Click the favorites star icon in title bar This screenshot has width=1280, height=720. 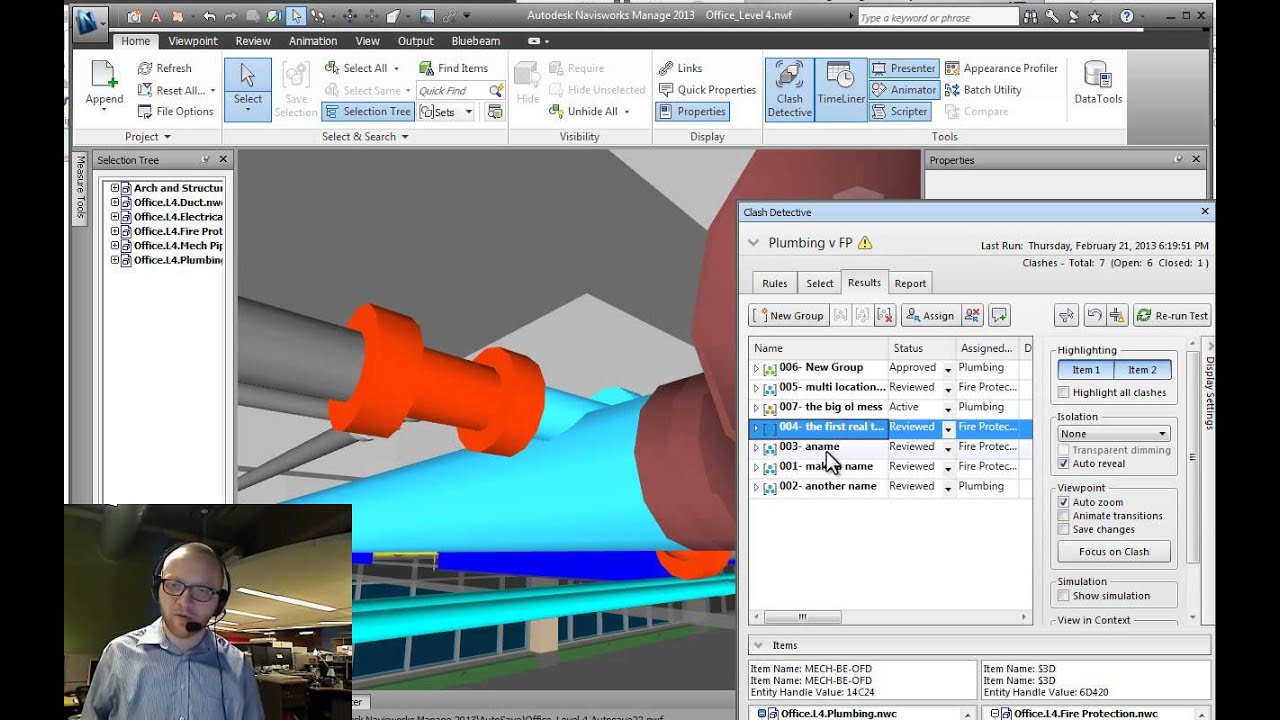click(1095, 16)
